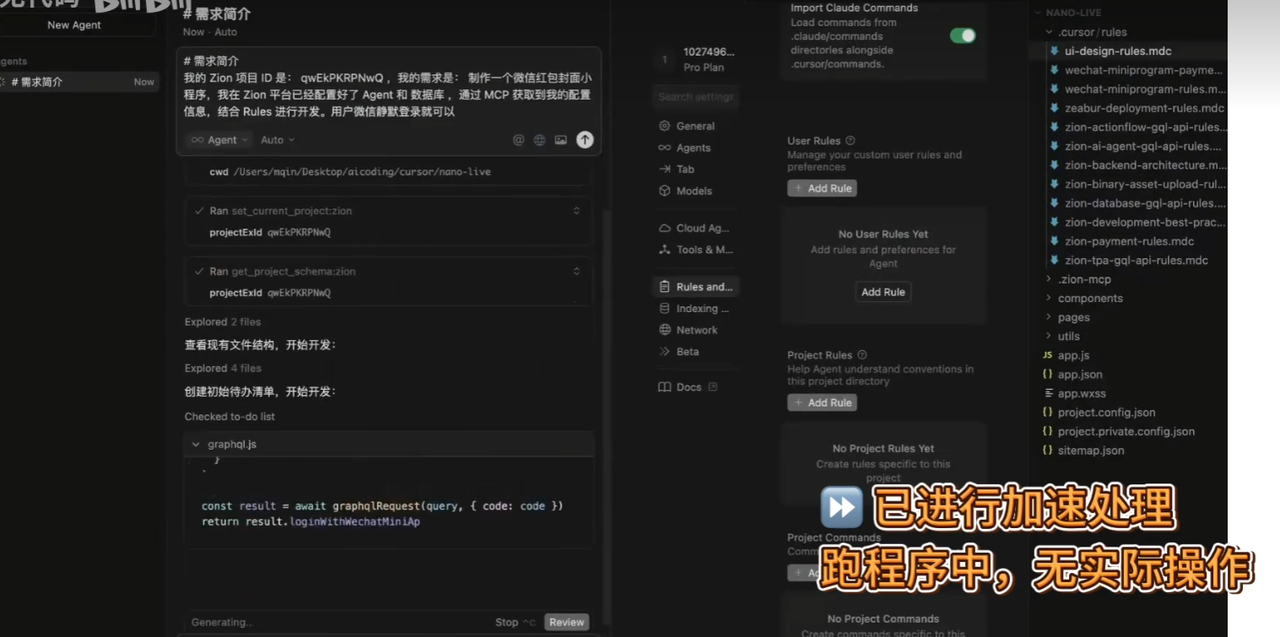Click the User Rules info icon

click(x=850, y=141)
